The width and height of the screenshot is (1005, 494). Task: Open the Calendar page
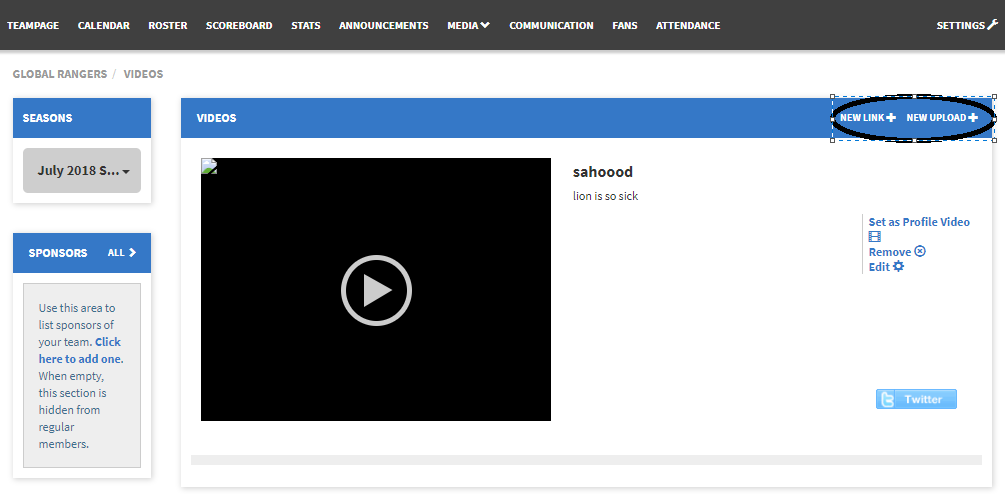tap(103, 25)
